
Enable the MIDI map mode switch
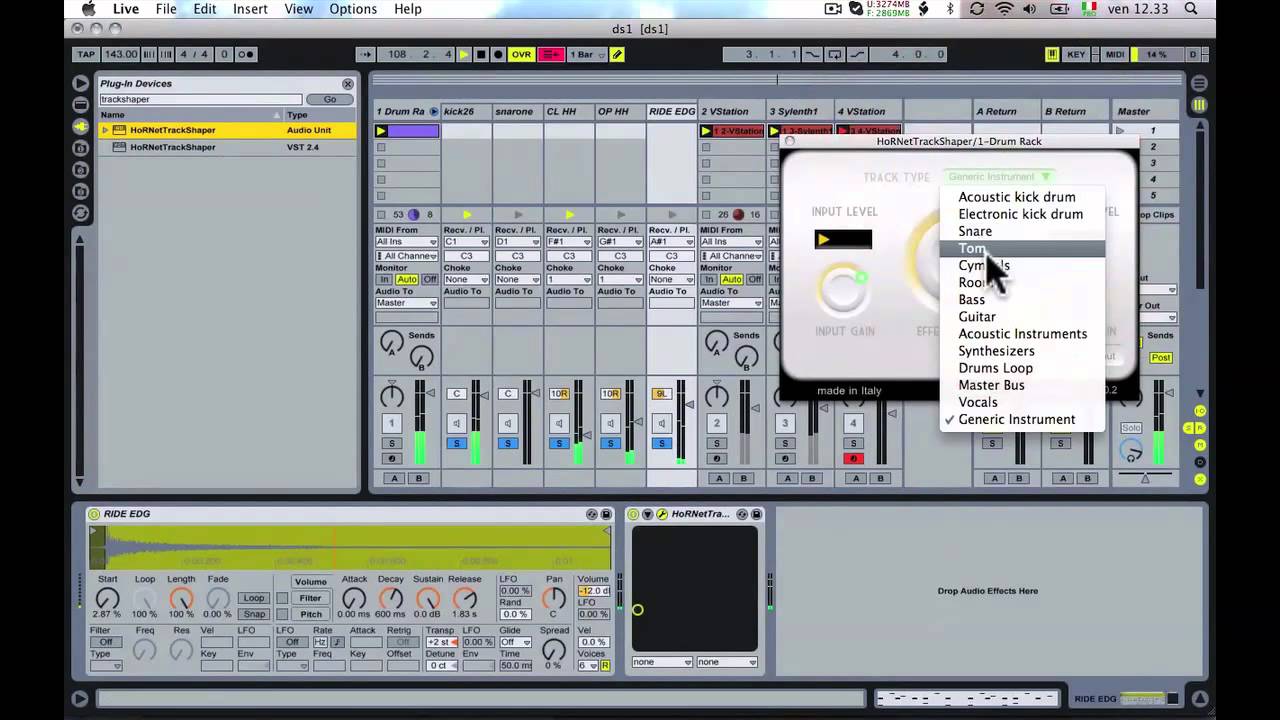(x=1115, y=54)
